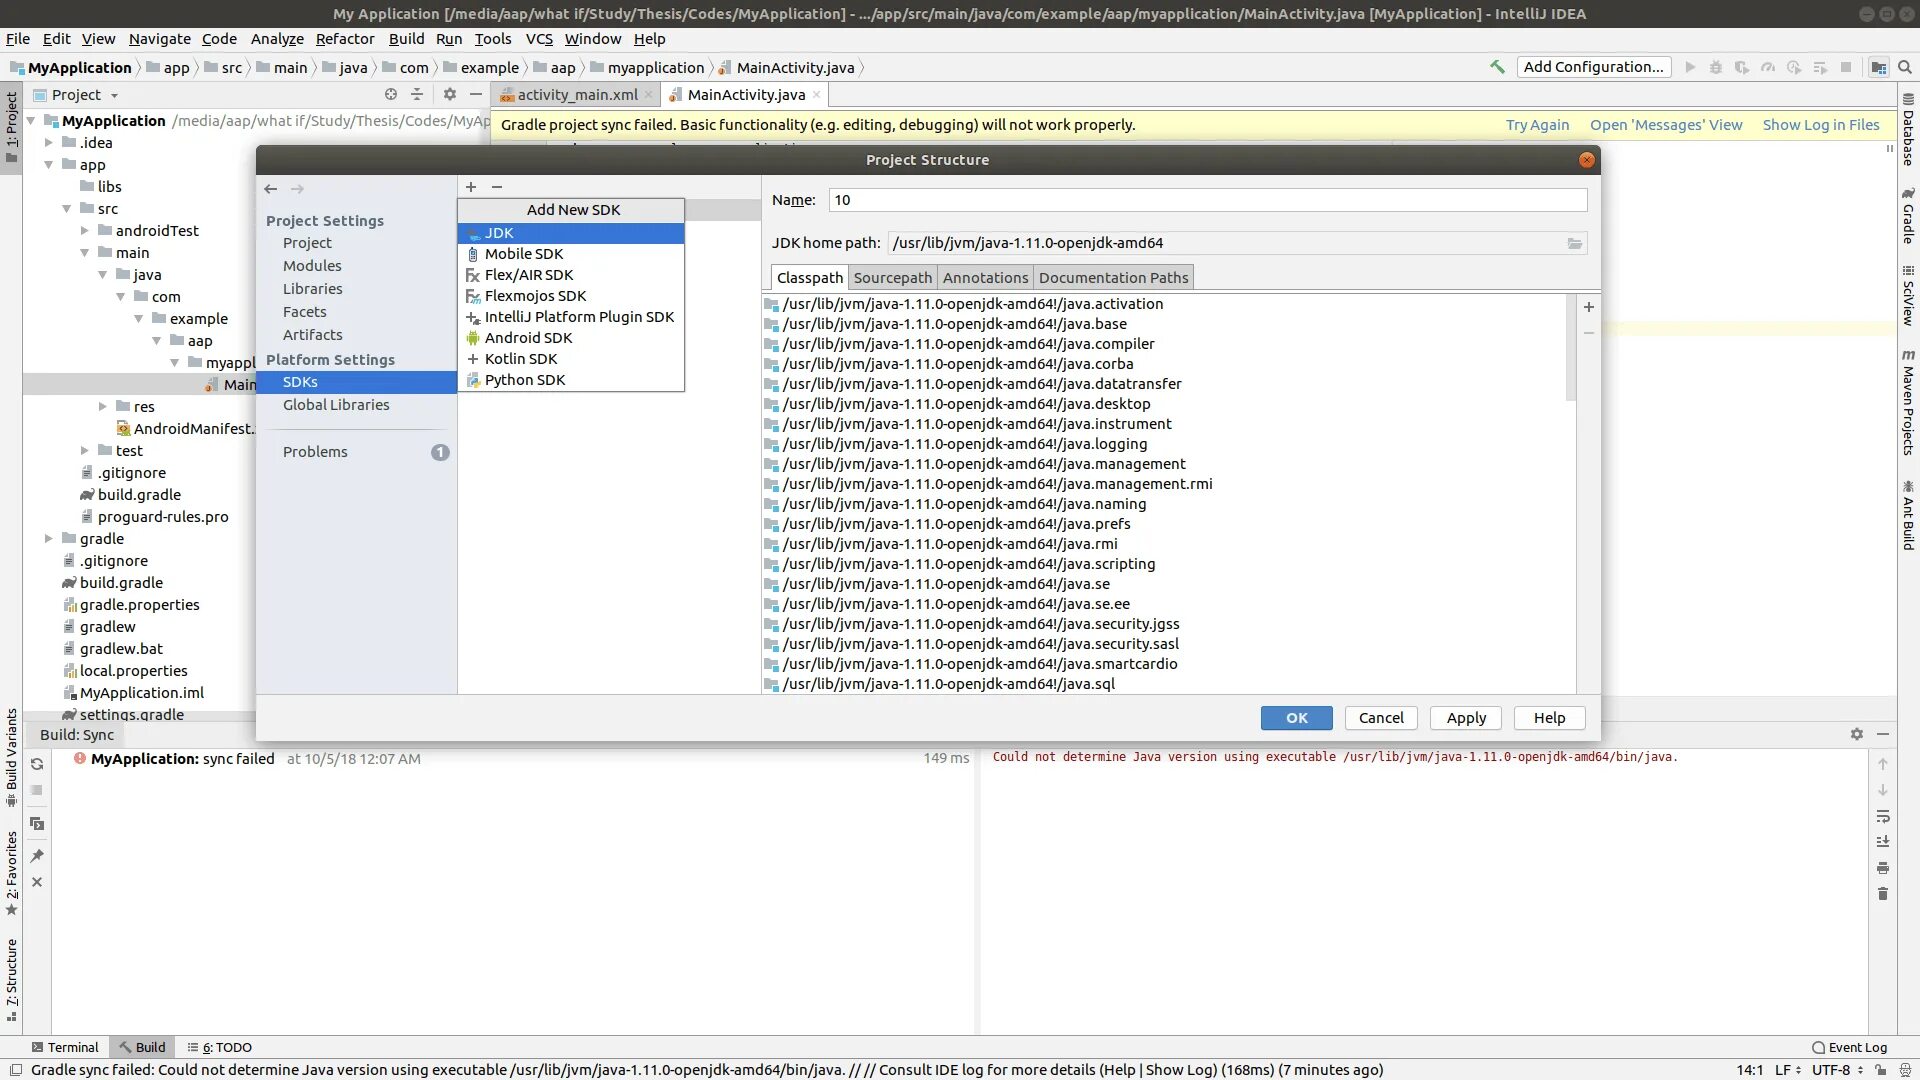Close the Build Sync tab X icon
This screenshot has height=1080, width=1920.
pos(37,882)
